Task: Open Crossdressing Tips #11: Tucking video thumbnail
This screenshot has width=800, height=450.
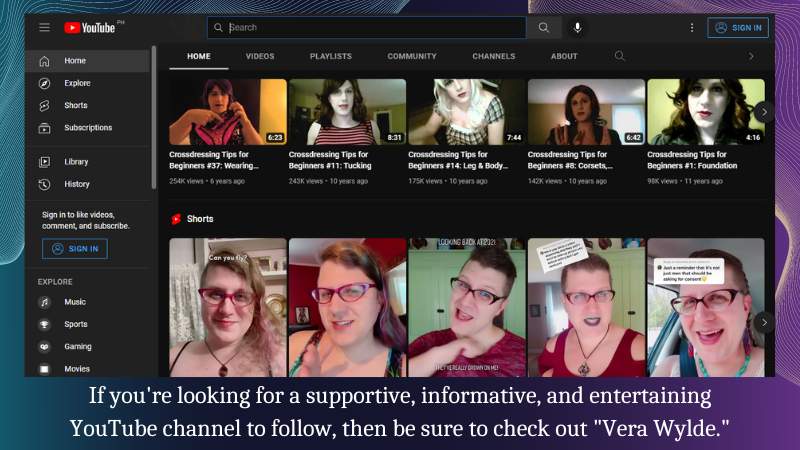Action: tap(347, 112)
